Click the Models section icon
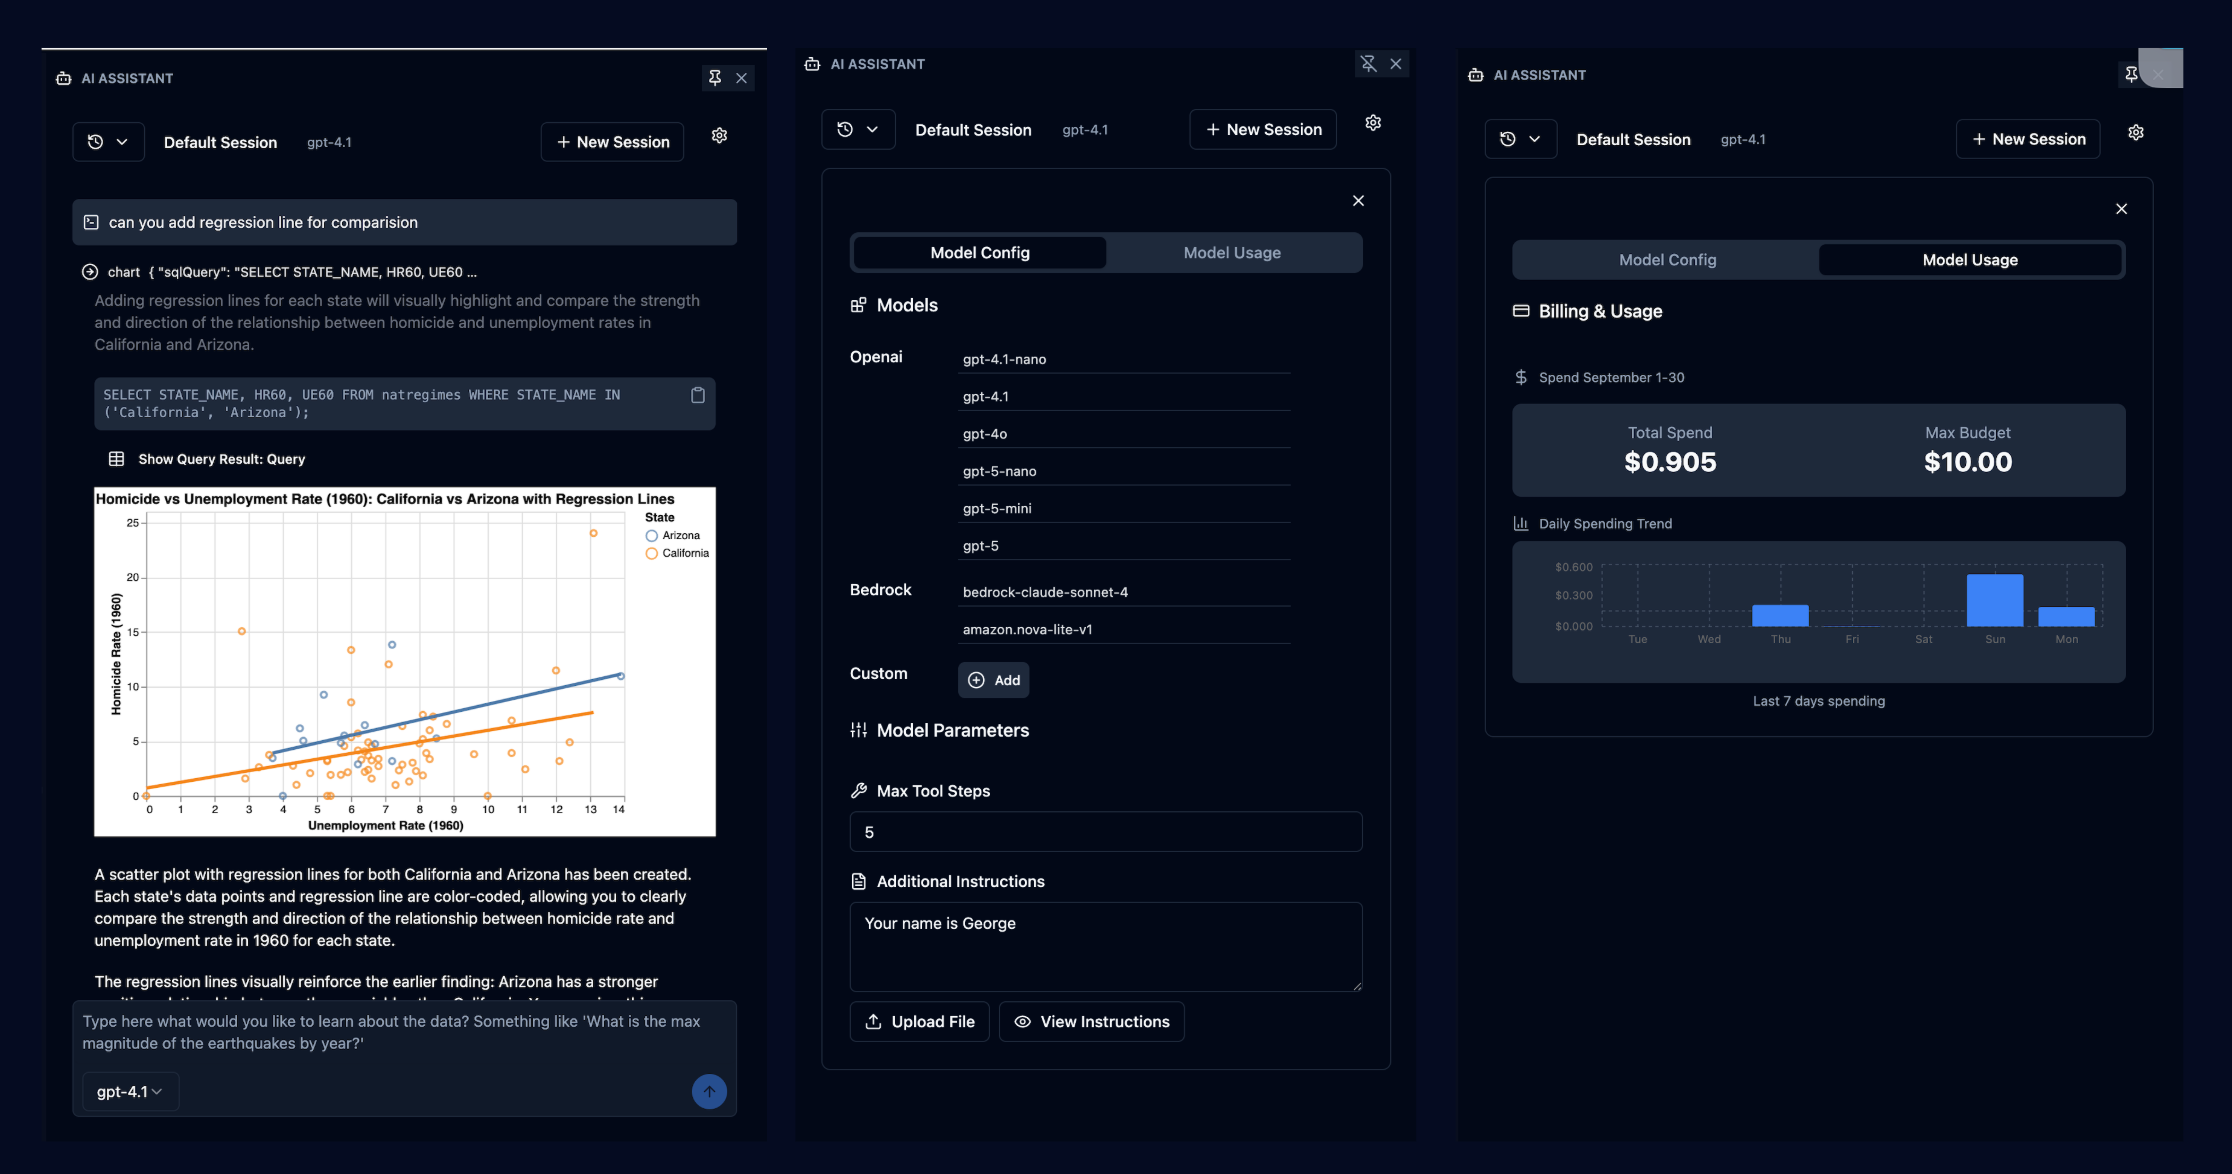Viewport: 2232px width, 1174px height. [x=858, y=305]
